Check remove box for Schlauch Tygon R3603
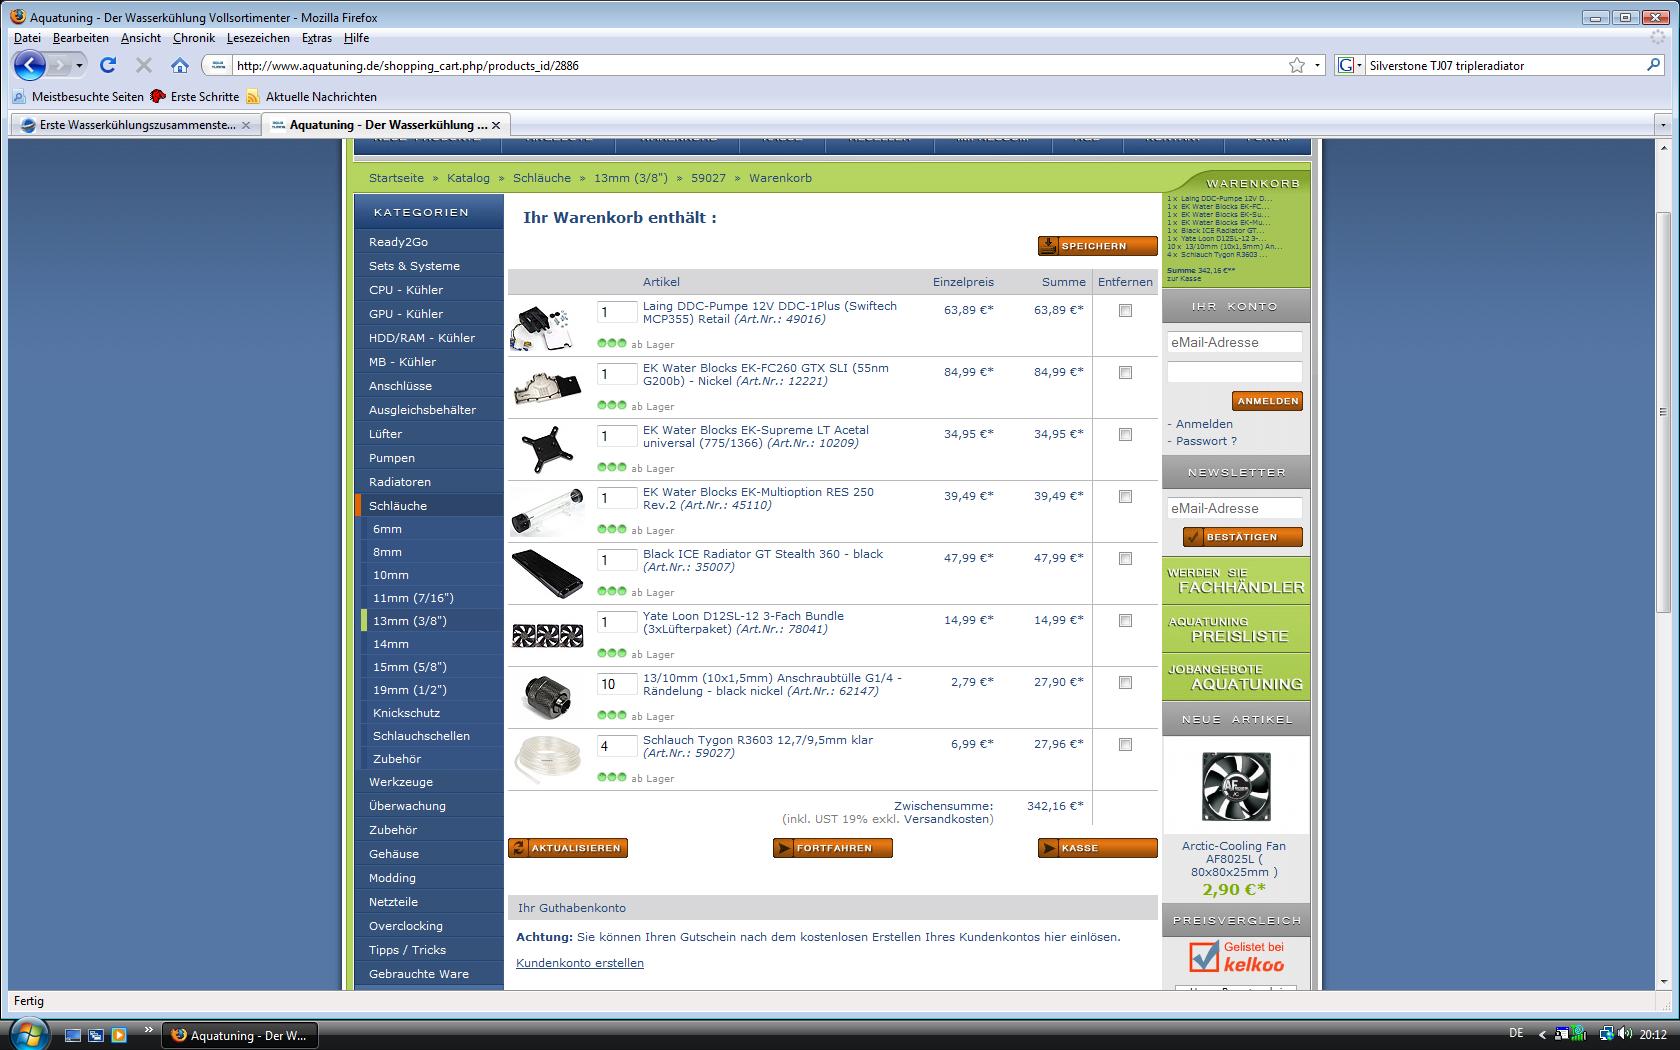 pos(1125,745)
